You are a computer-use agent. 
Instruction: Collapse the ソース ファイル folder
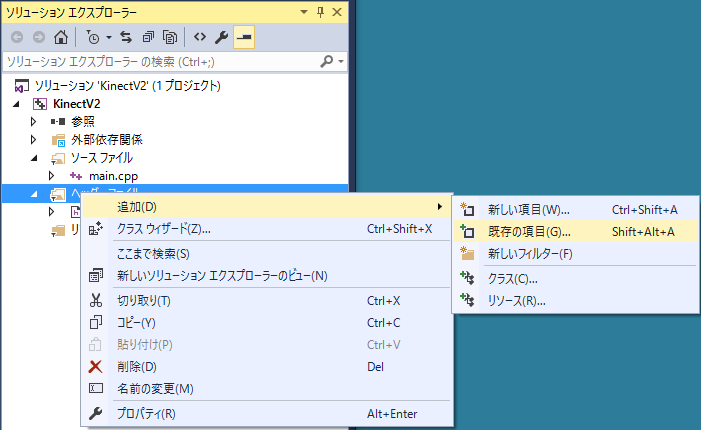tap(34, 158)
